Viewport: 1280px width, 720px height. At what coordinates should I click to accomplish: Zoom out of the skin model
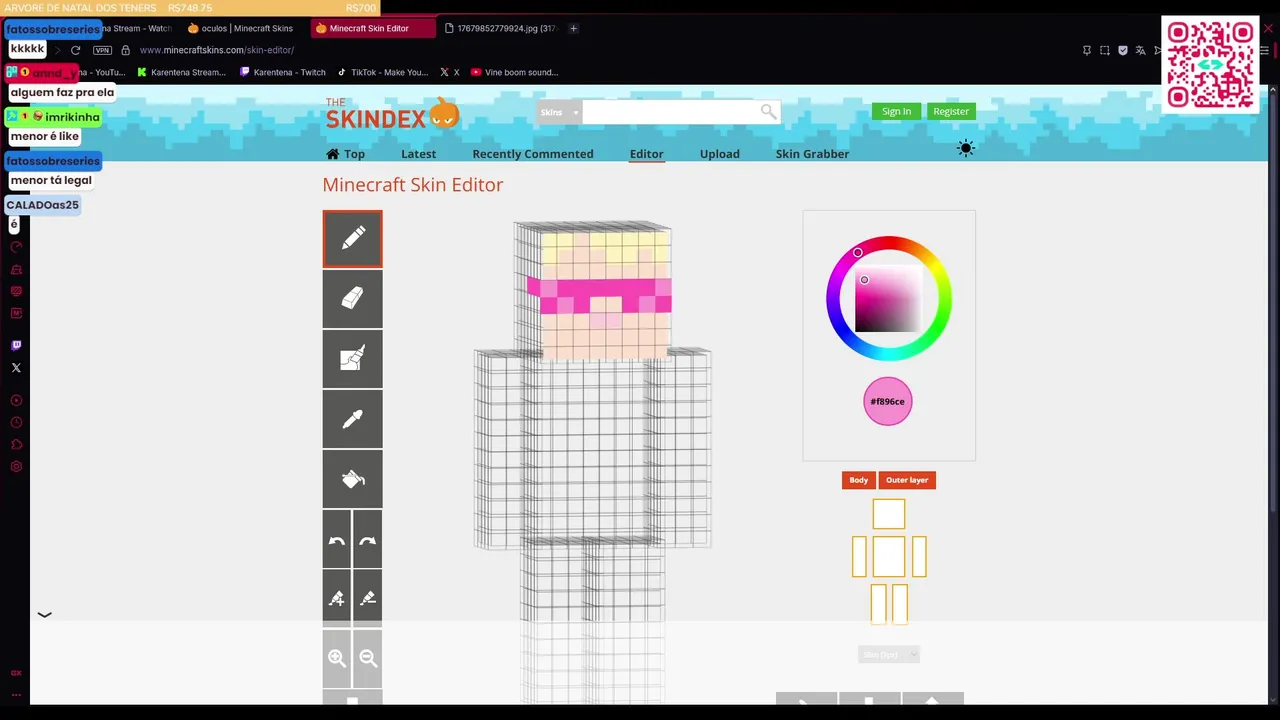tap(368, 658)
